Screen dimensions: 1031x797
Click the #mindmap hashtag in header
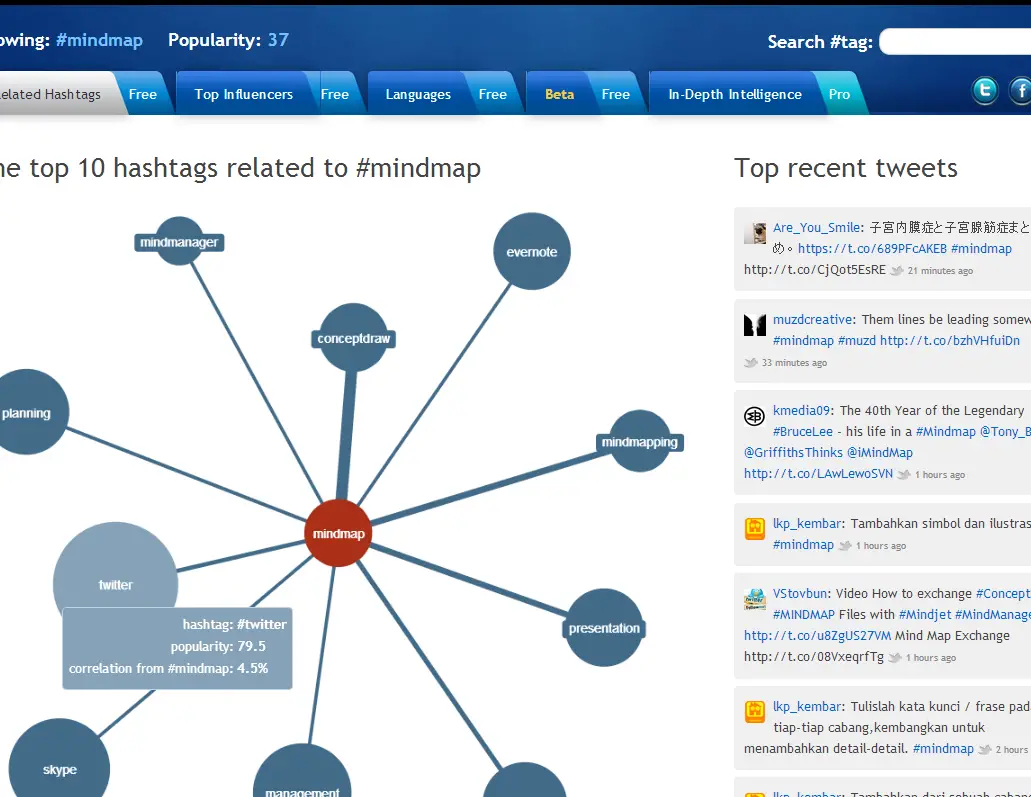click(x=99, y=40)
